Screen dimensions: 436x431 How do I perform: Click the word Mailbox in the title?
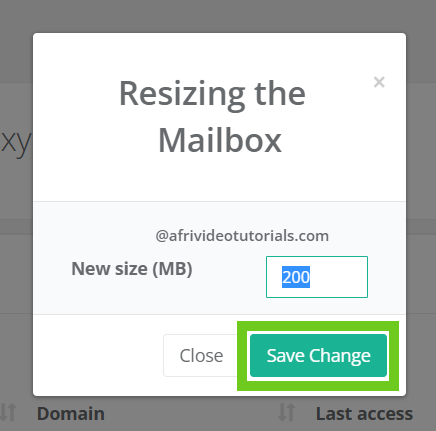(220, 141)
